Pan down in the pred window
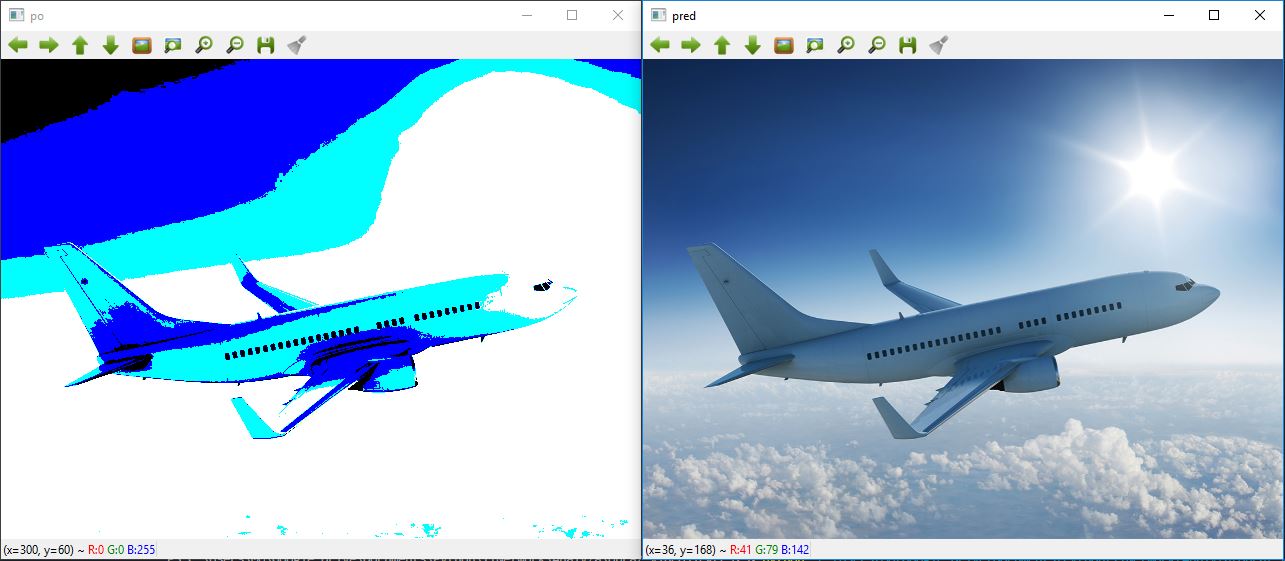The height and width of the screenshot is (561, 1285). click(753, 45)
